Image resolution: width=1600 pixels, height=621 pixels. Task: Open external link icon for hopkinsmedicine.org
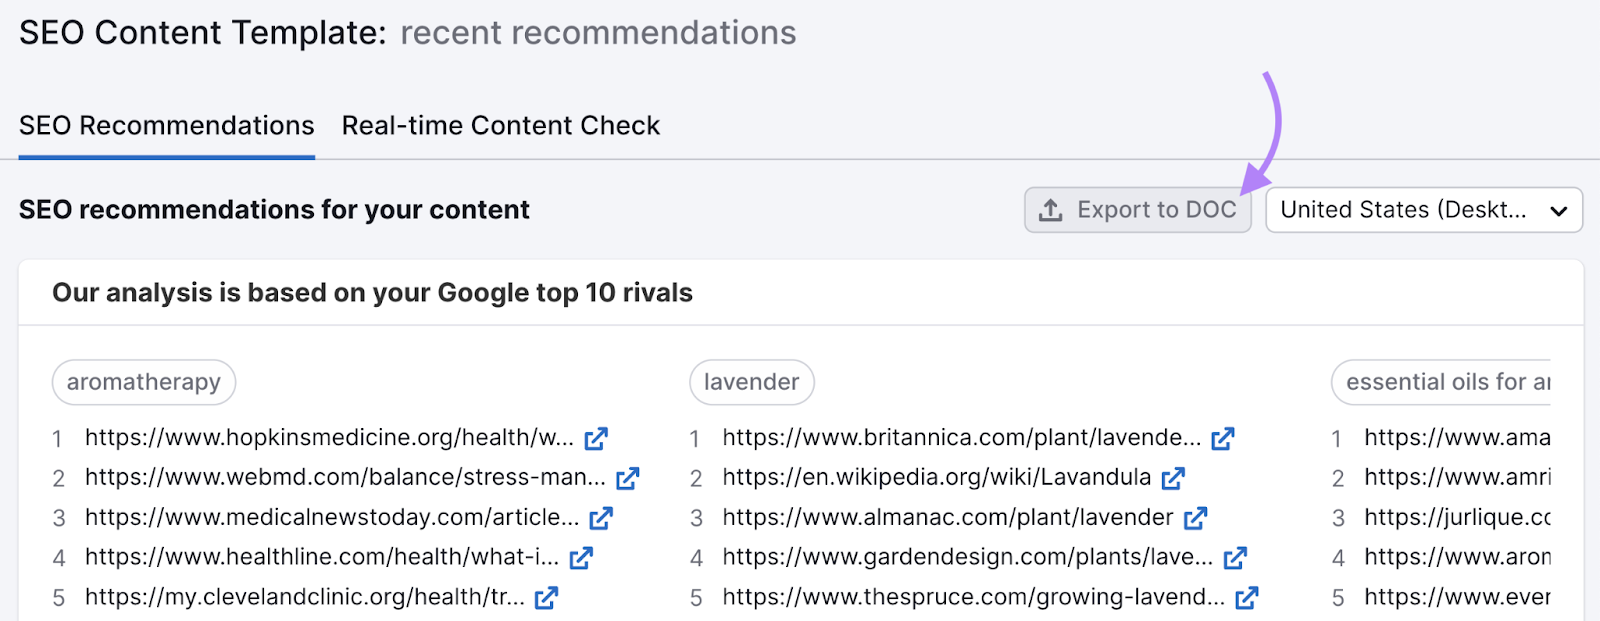point(596,438)
